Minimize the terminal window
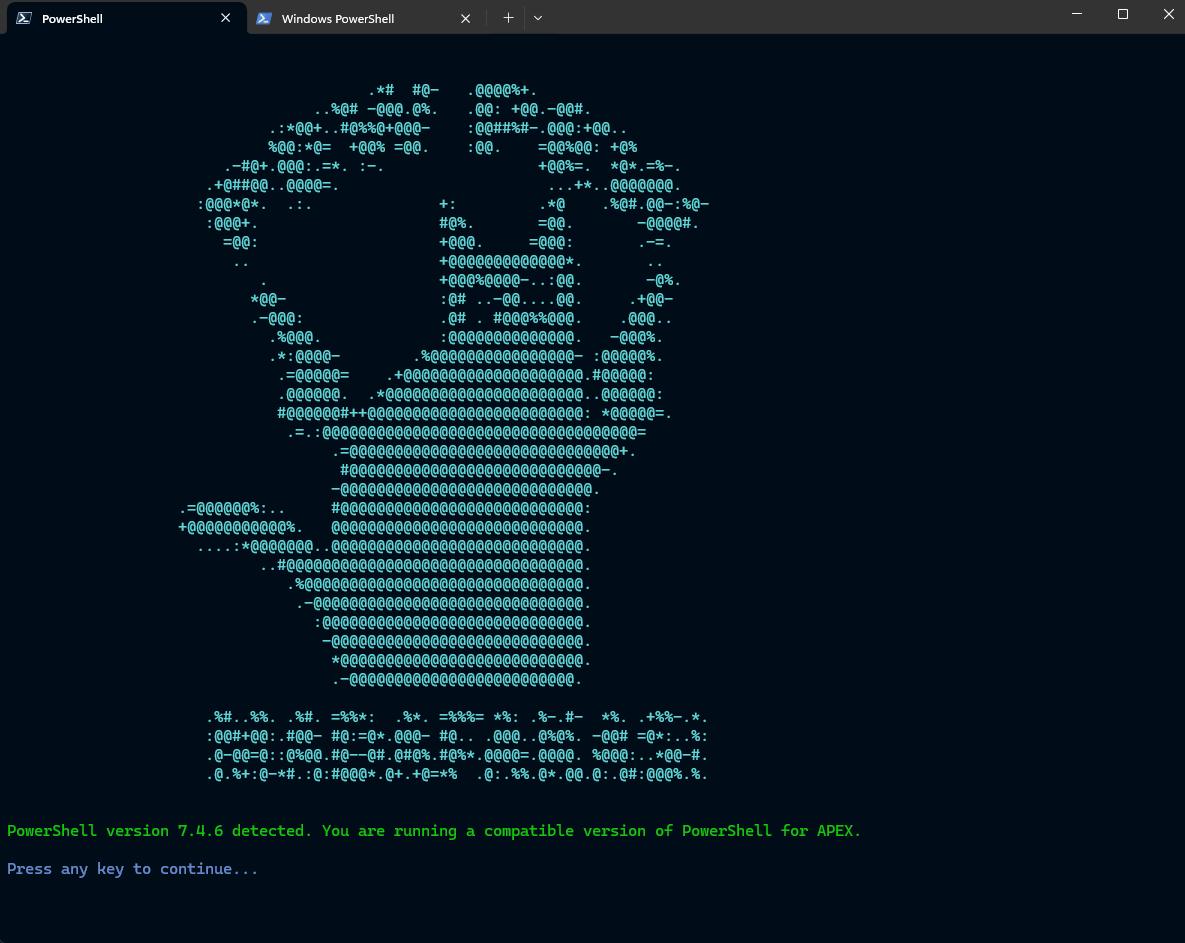The width and height of the screenshot is (1185, 943). pos(1077,14)
